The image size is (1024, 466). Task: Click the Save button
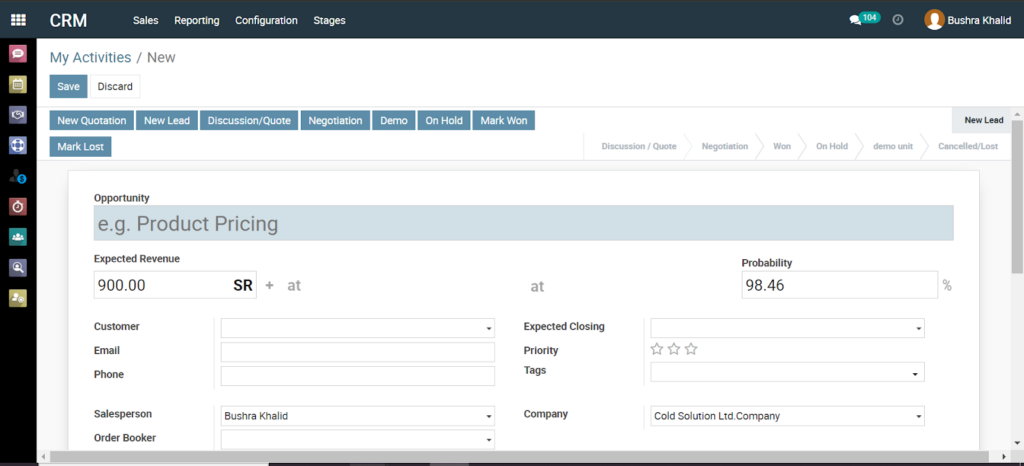click(68, 87)
